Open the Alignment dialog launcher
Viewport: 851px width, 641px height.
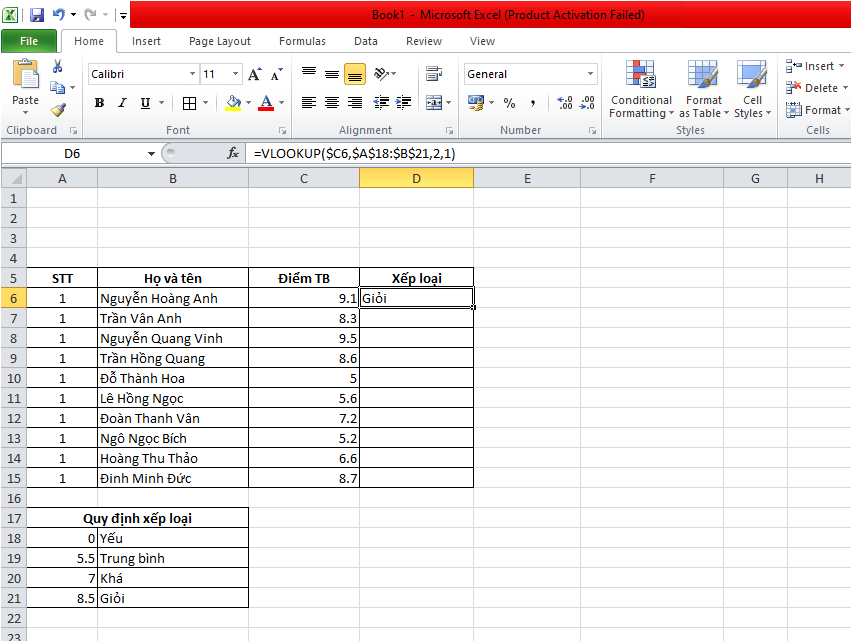tap(449, 131)
